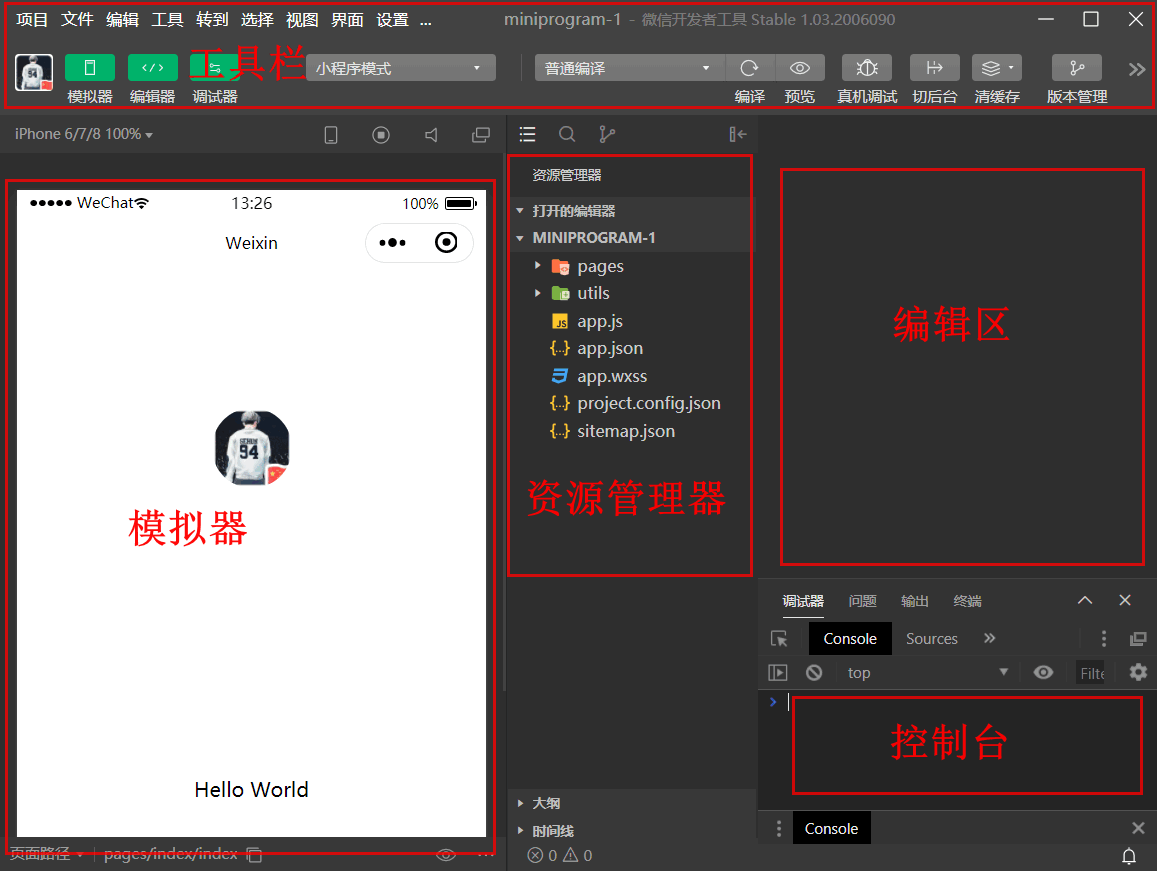
Task: Open console settings gear icon
Action: [1139, 672]
